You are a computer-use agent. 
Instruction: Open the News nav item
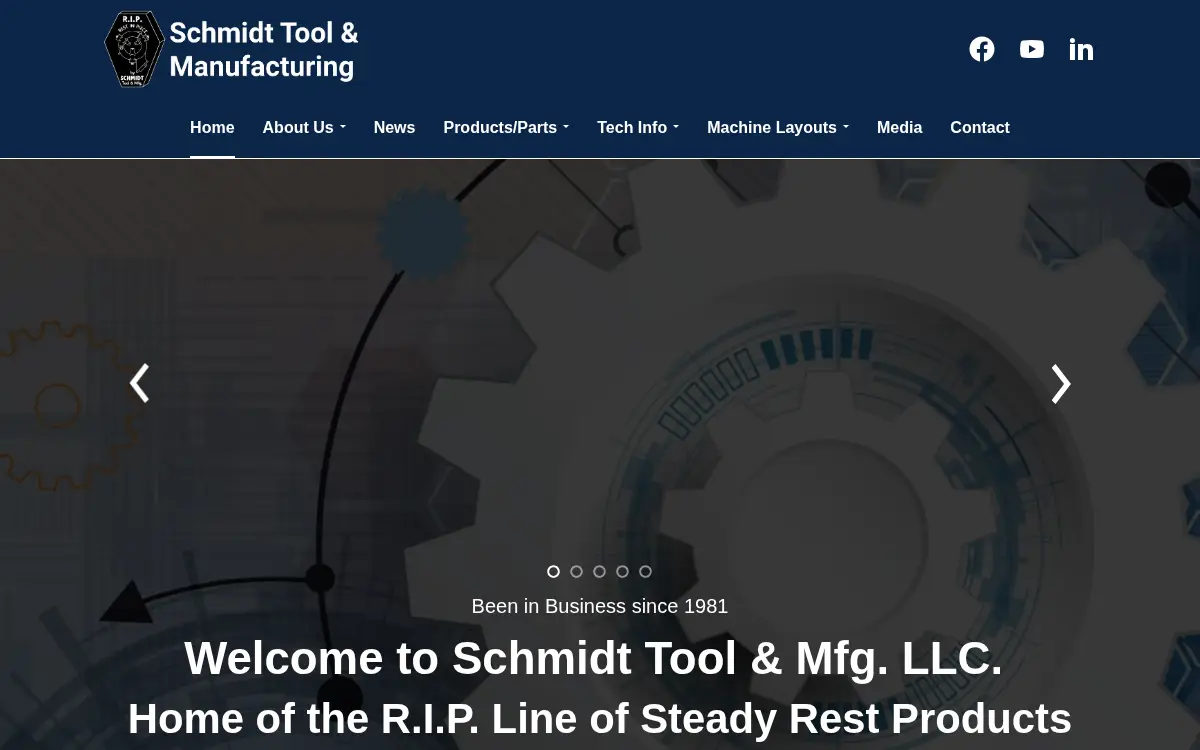(394, 127)
